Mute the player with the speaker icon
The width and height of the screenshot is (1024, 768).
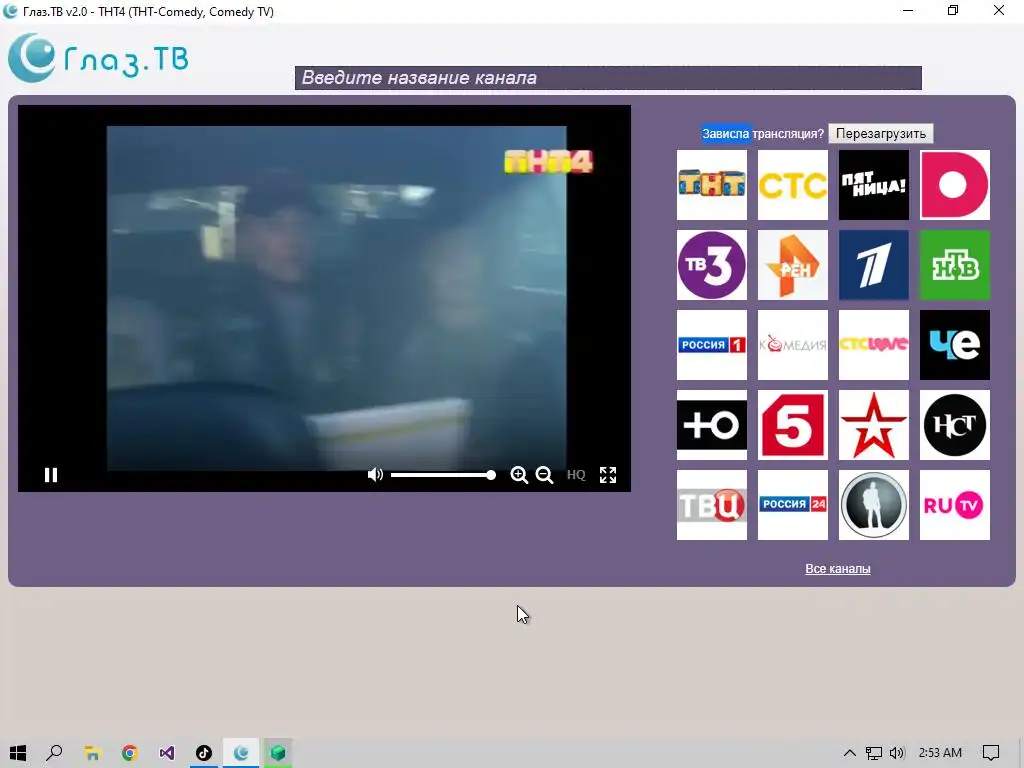pos(375,475)
